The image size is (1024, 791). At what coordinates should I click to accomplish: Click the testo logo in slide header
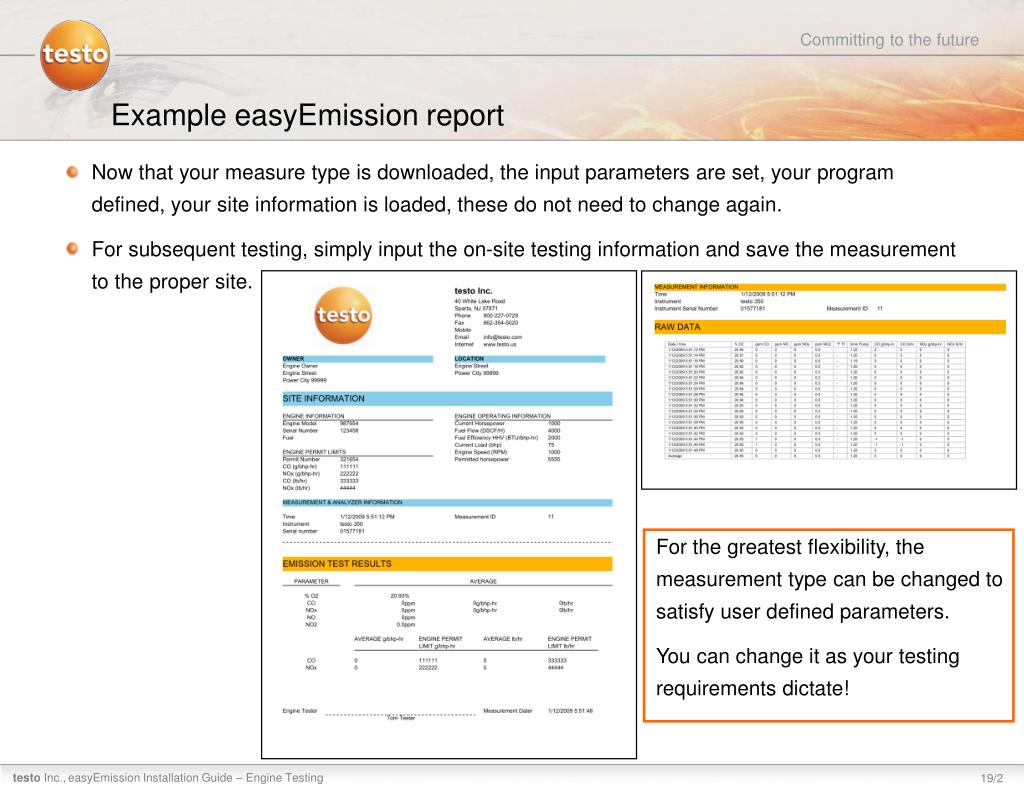[x=74, y=55]
